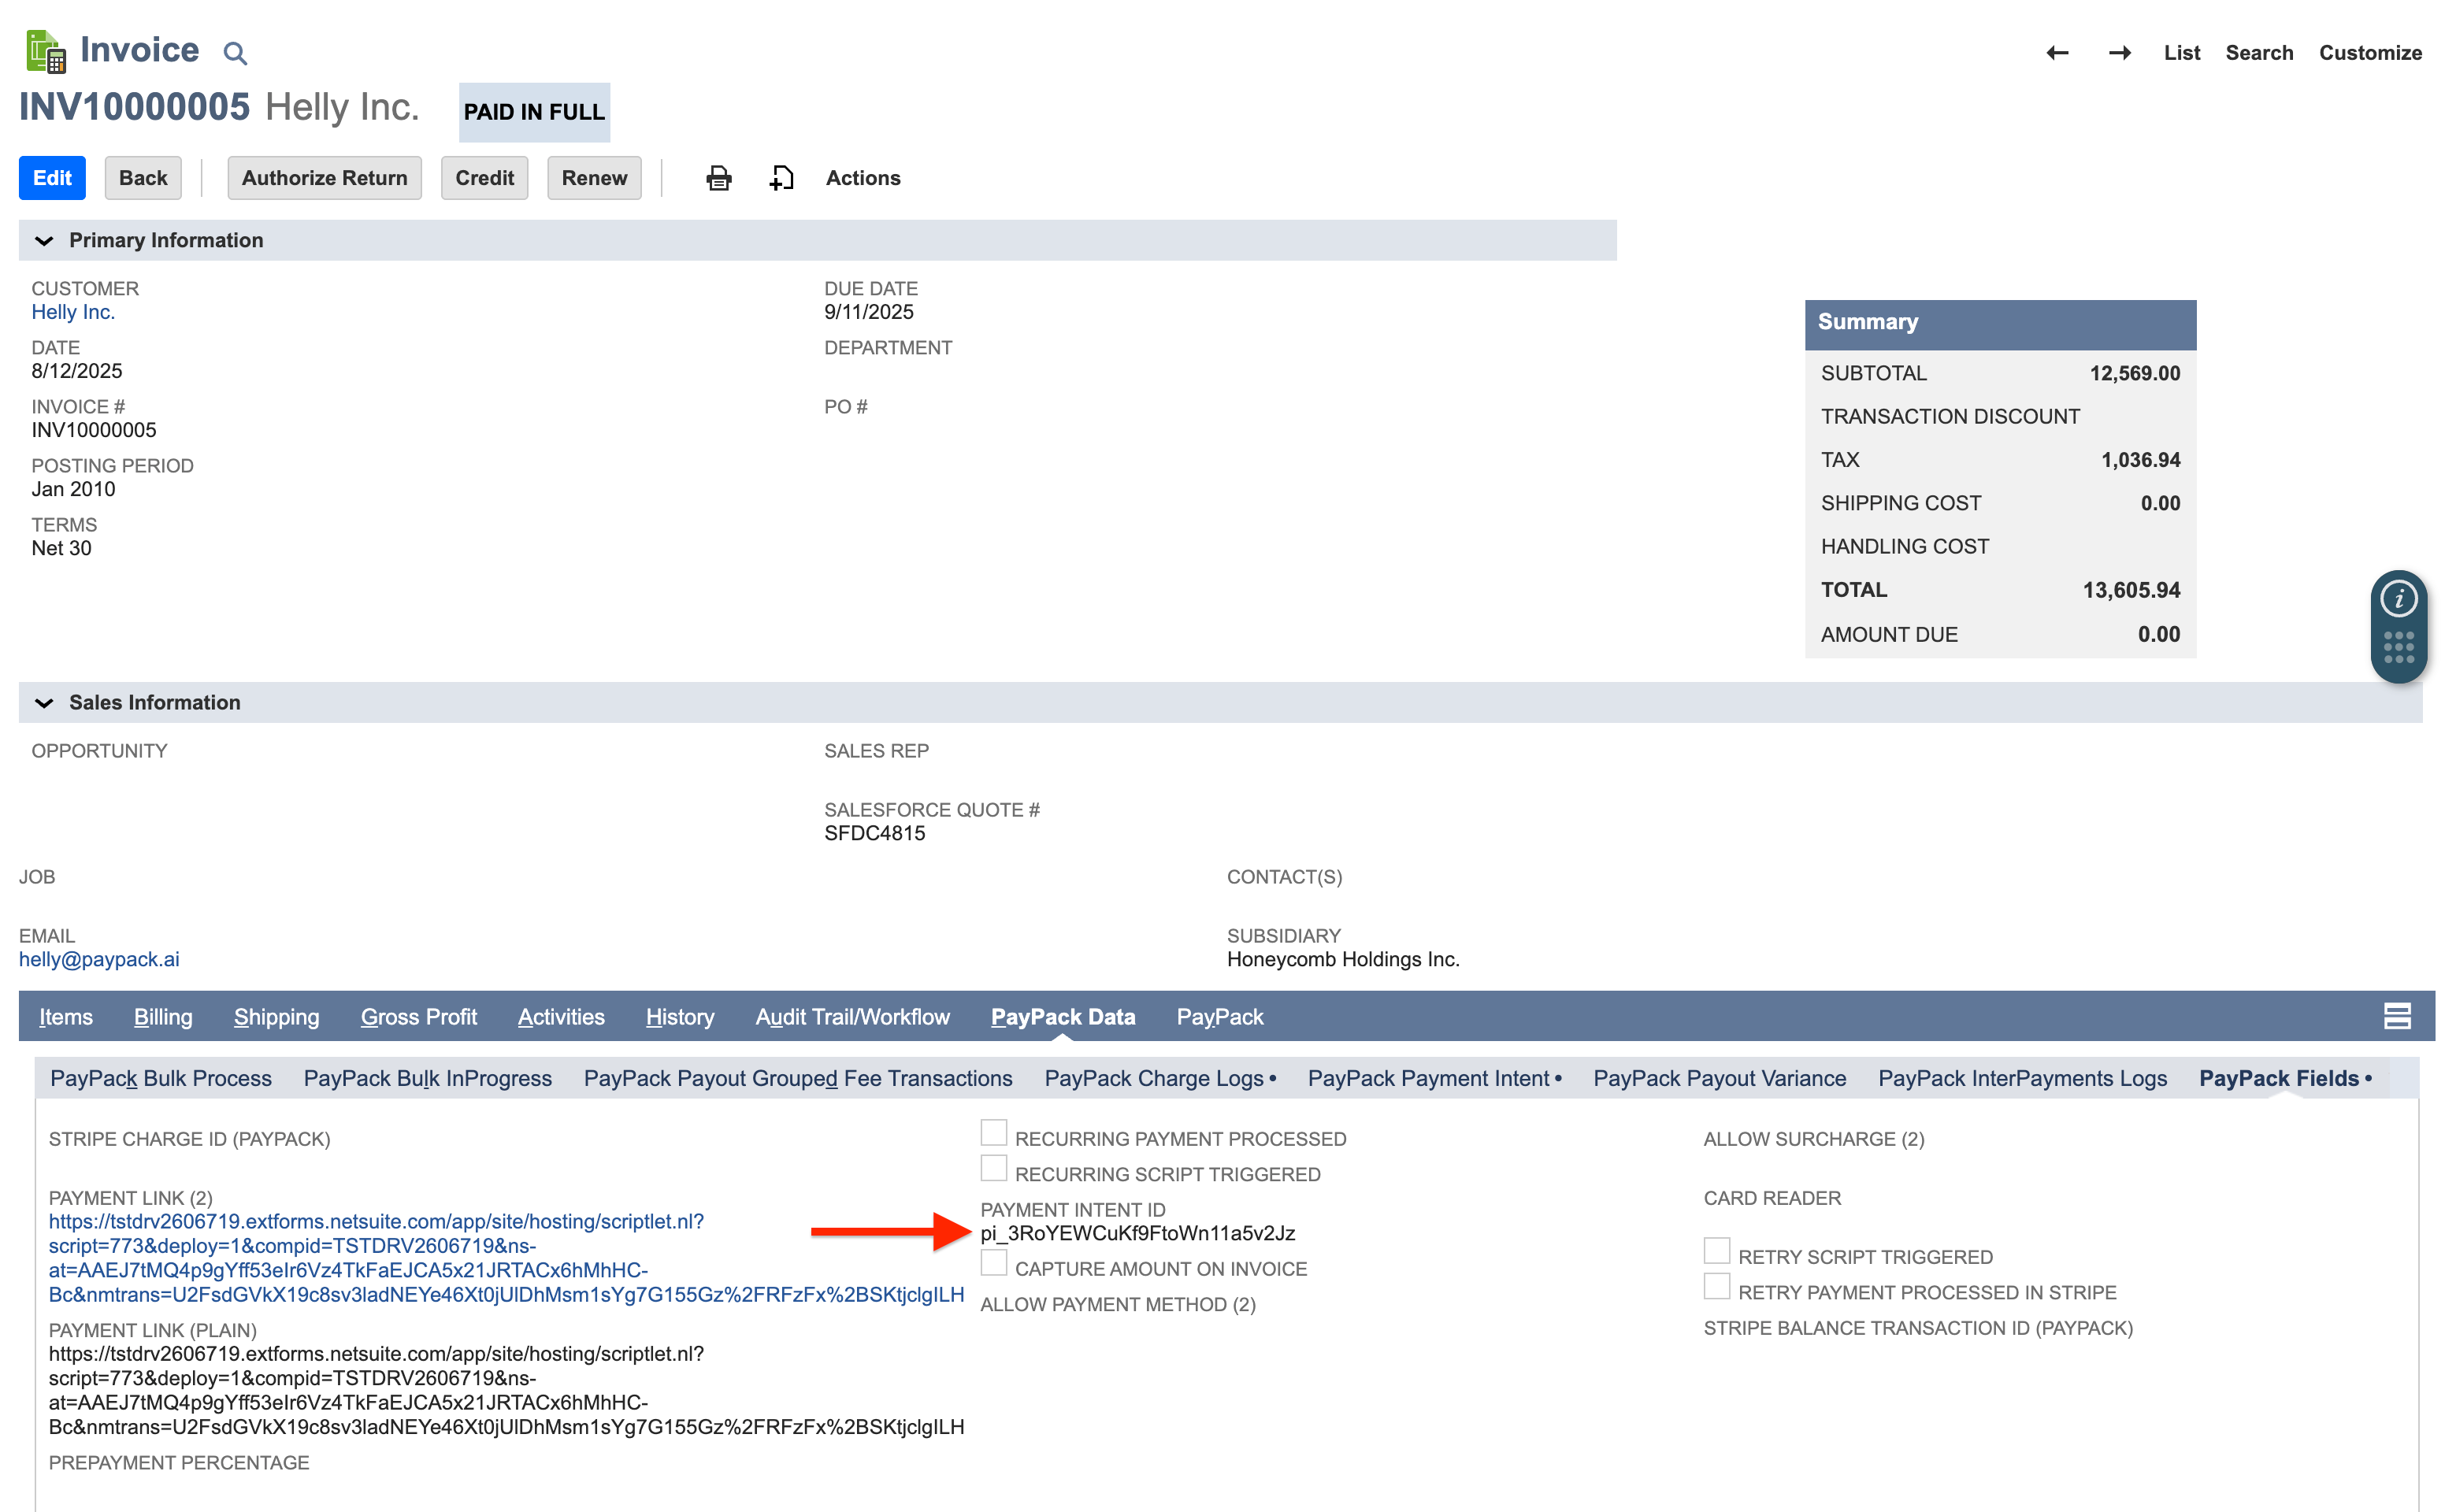Click the Edit button
This screenshot has height=1512, width=2445.
[x=52, y=177]
